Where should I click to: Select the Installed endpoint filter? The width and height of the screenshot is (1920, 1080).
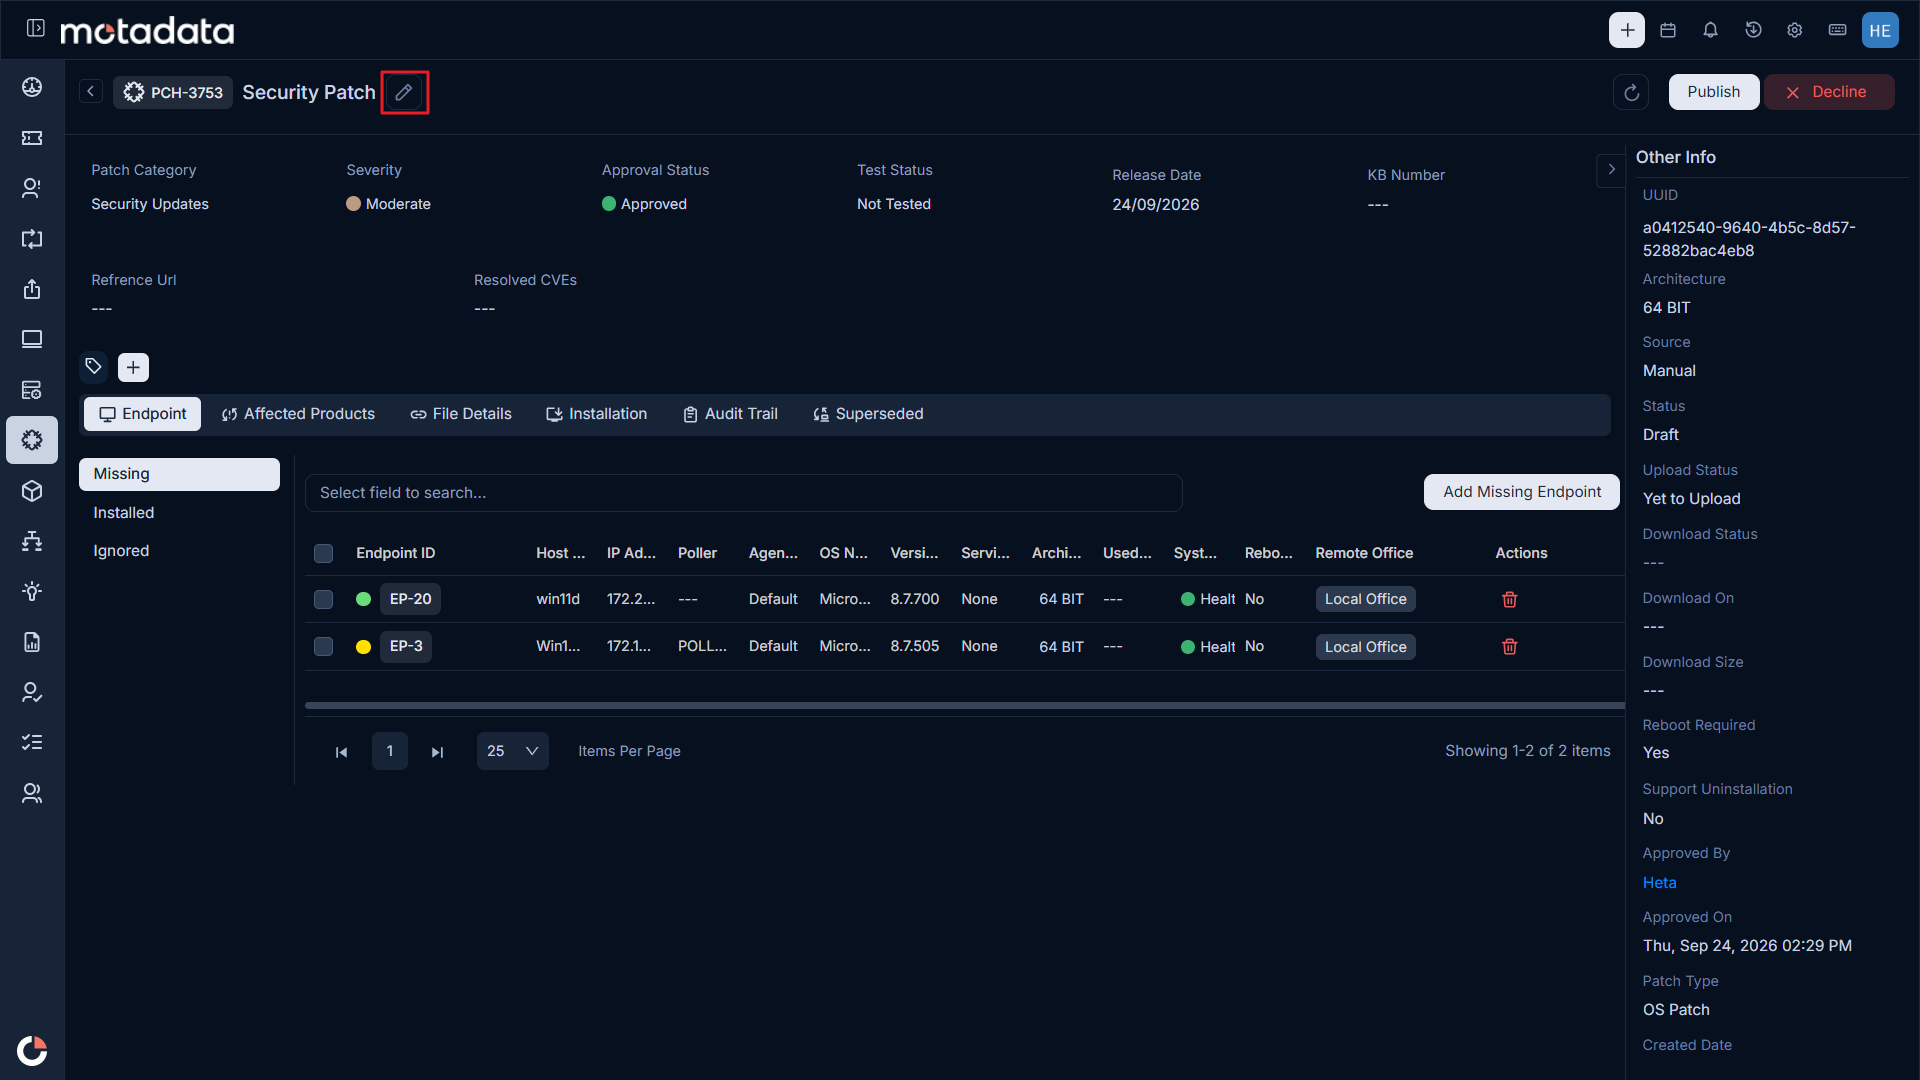(179, 513)
